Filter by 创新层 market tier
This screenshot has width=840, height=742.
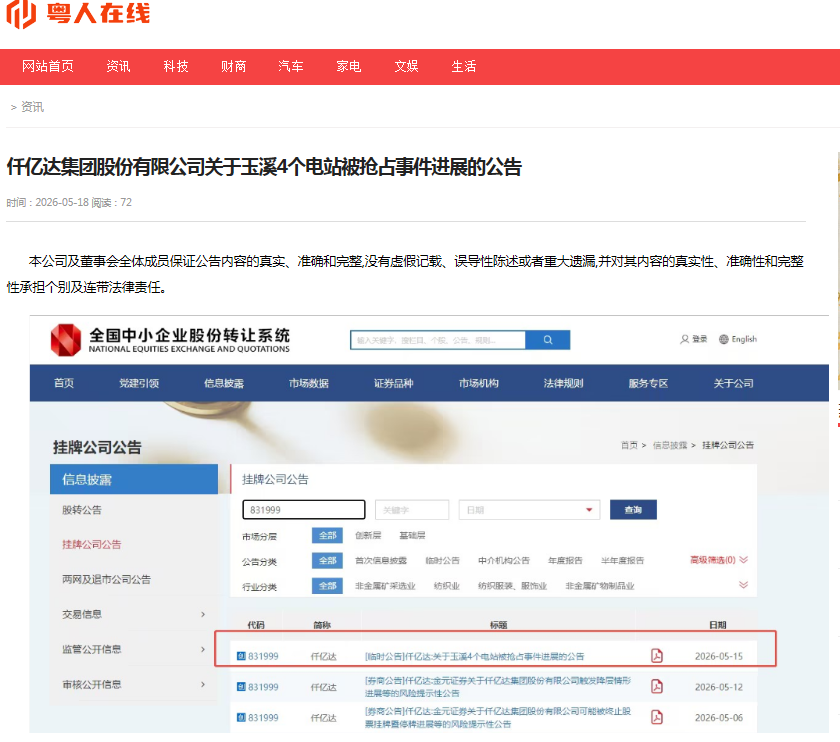click(368, 535)
